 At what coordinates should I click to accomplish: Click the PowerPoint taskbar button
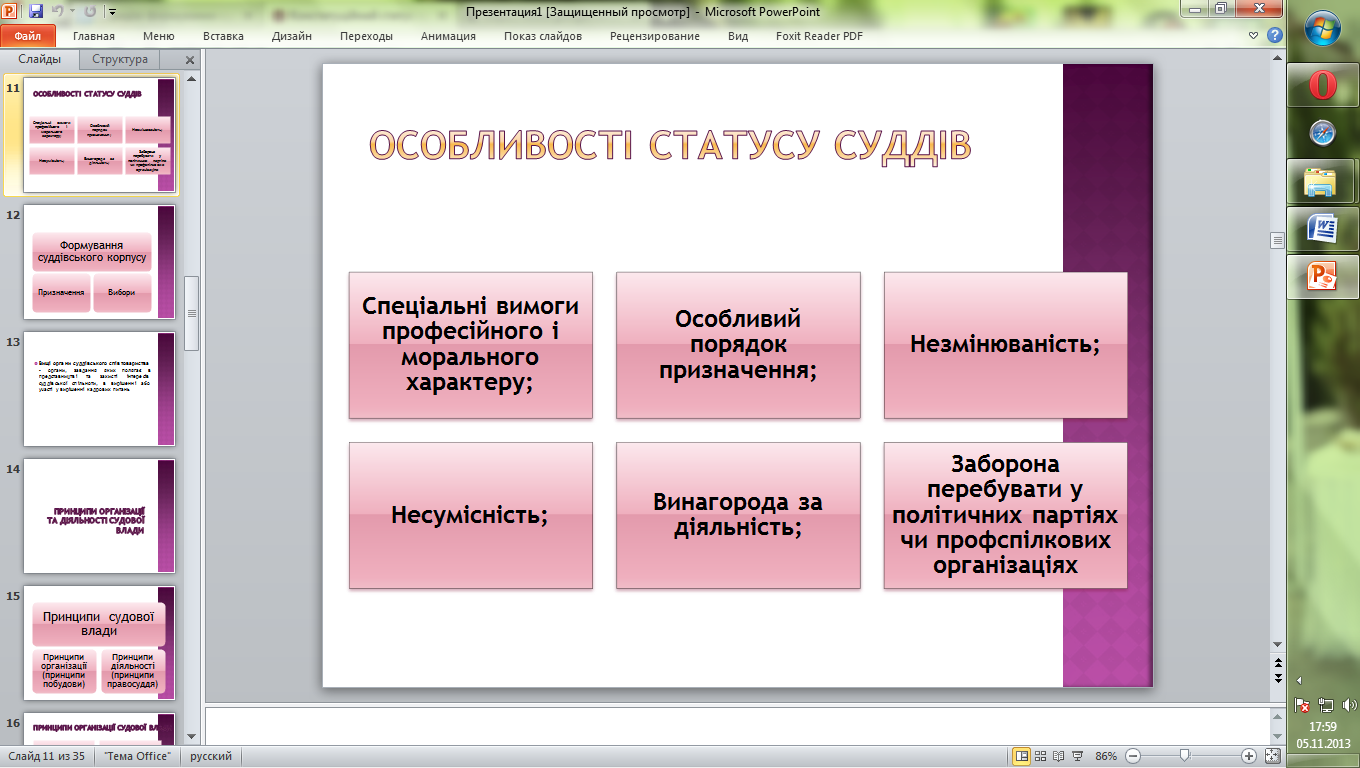(1322, 277)
